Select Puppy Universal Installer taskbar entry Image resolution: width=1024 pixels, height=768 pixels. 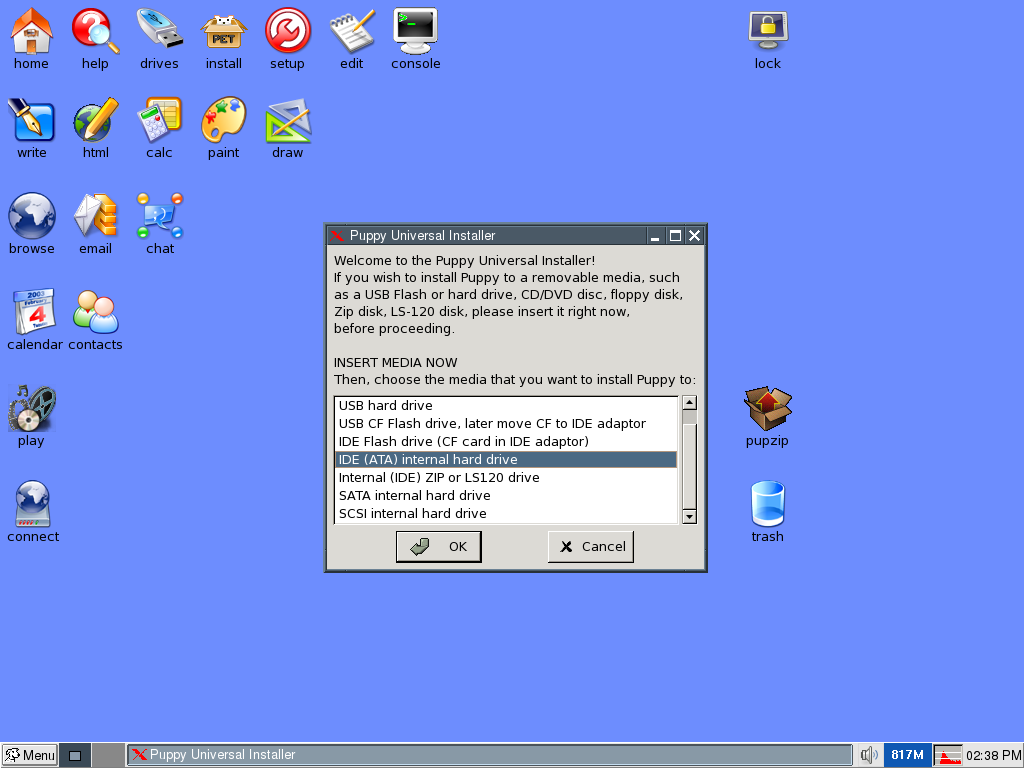tap(489, 755)
